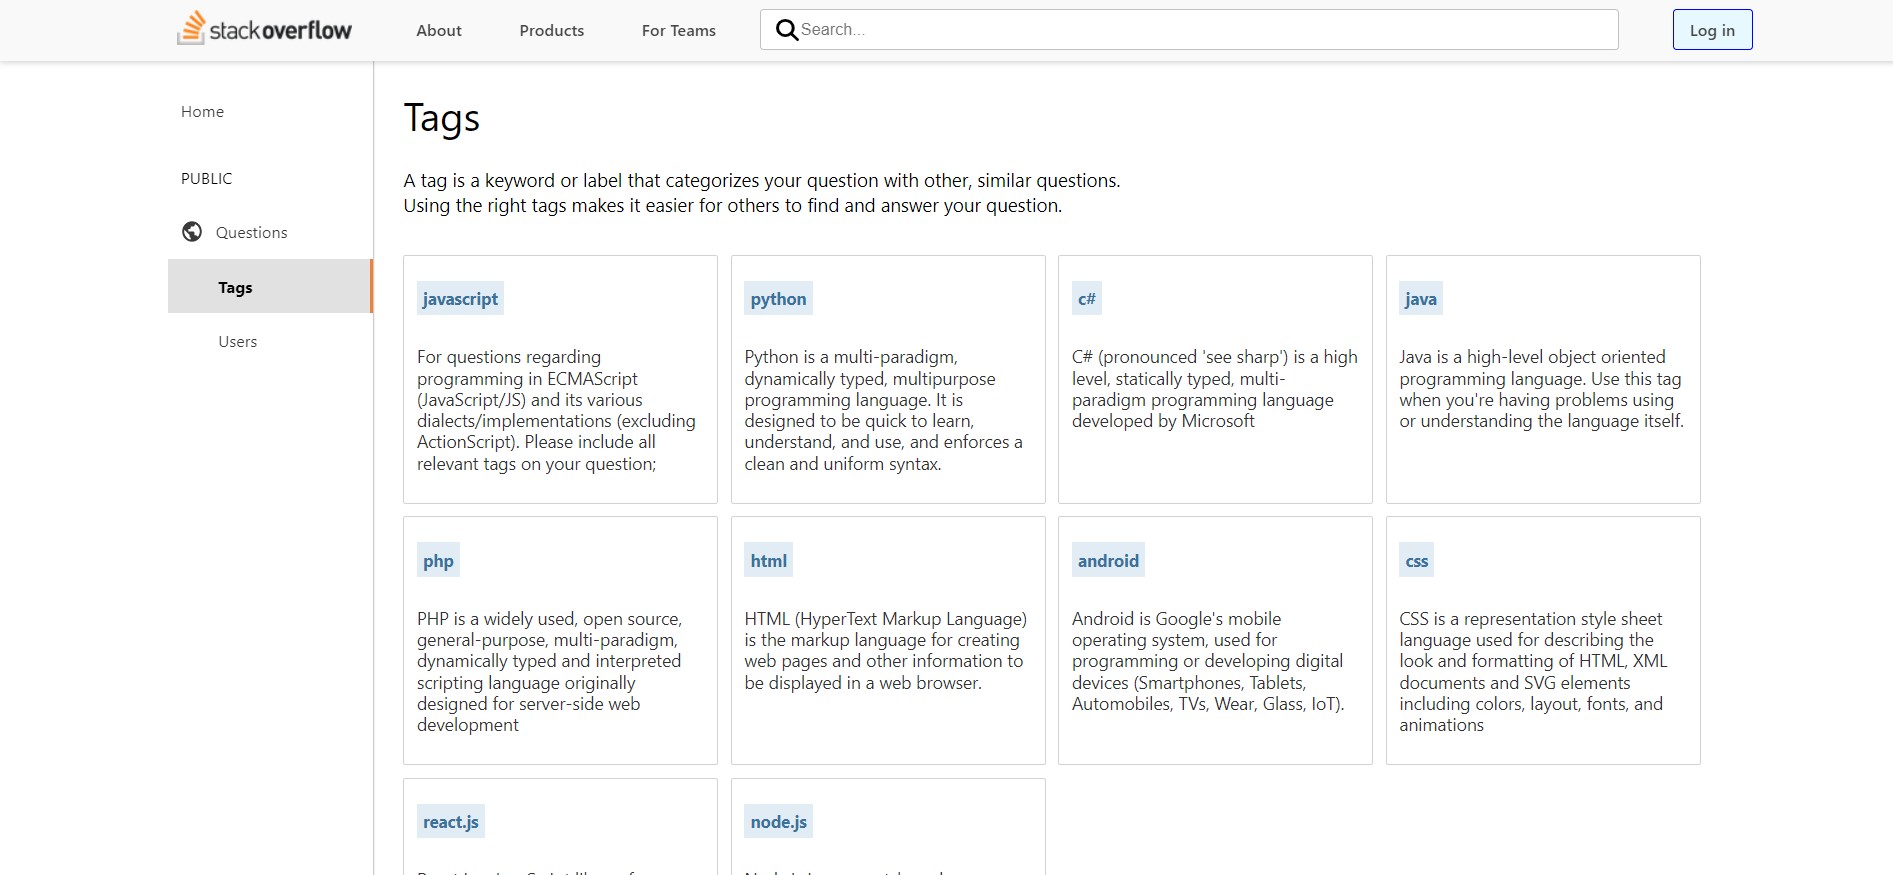Open the python tag
1893x875 pixels.
(778, 299)
